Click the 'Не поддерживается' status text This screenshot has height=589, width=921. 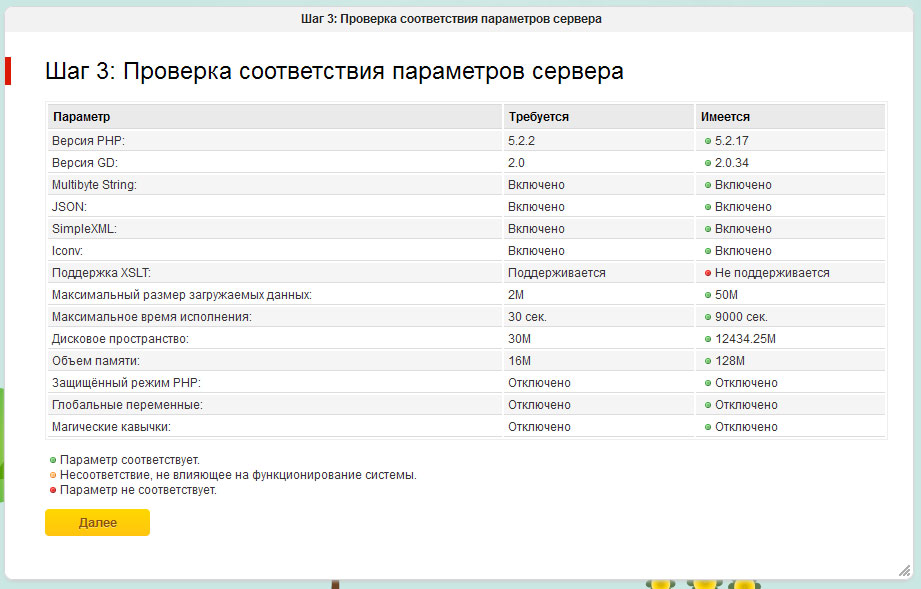pyautogui.click(x=772, y=273)
